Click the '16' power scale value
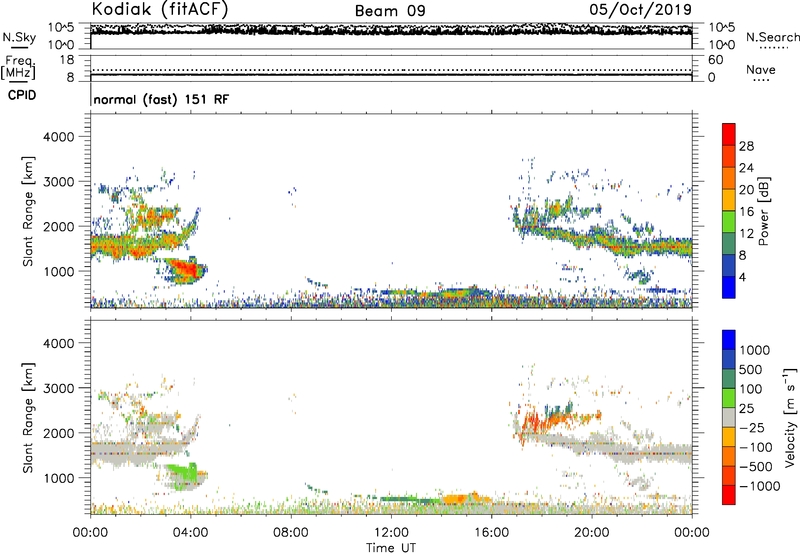 (746, 212)
